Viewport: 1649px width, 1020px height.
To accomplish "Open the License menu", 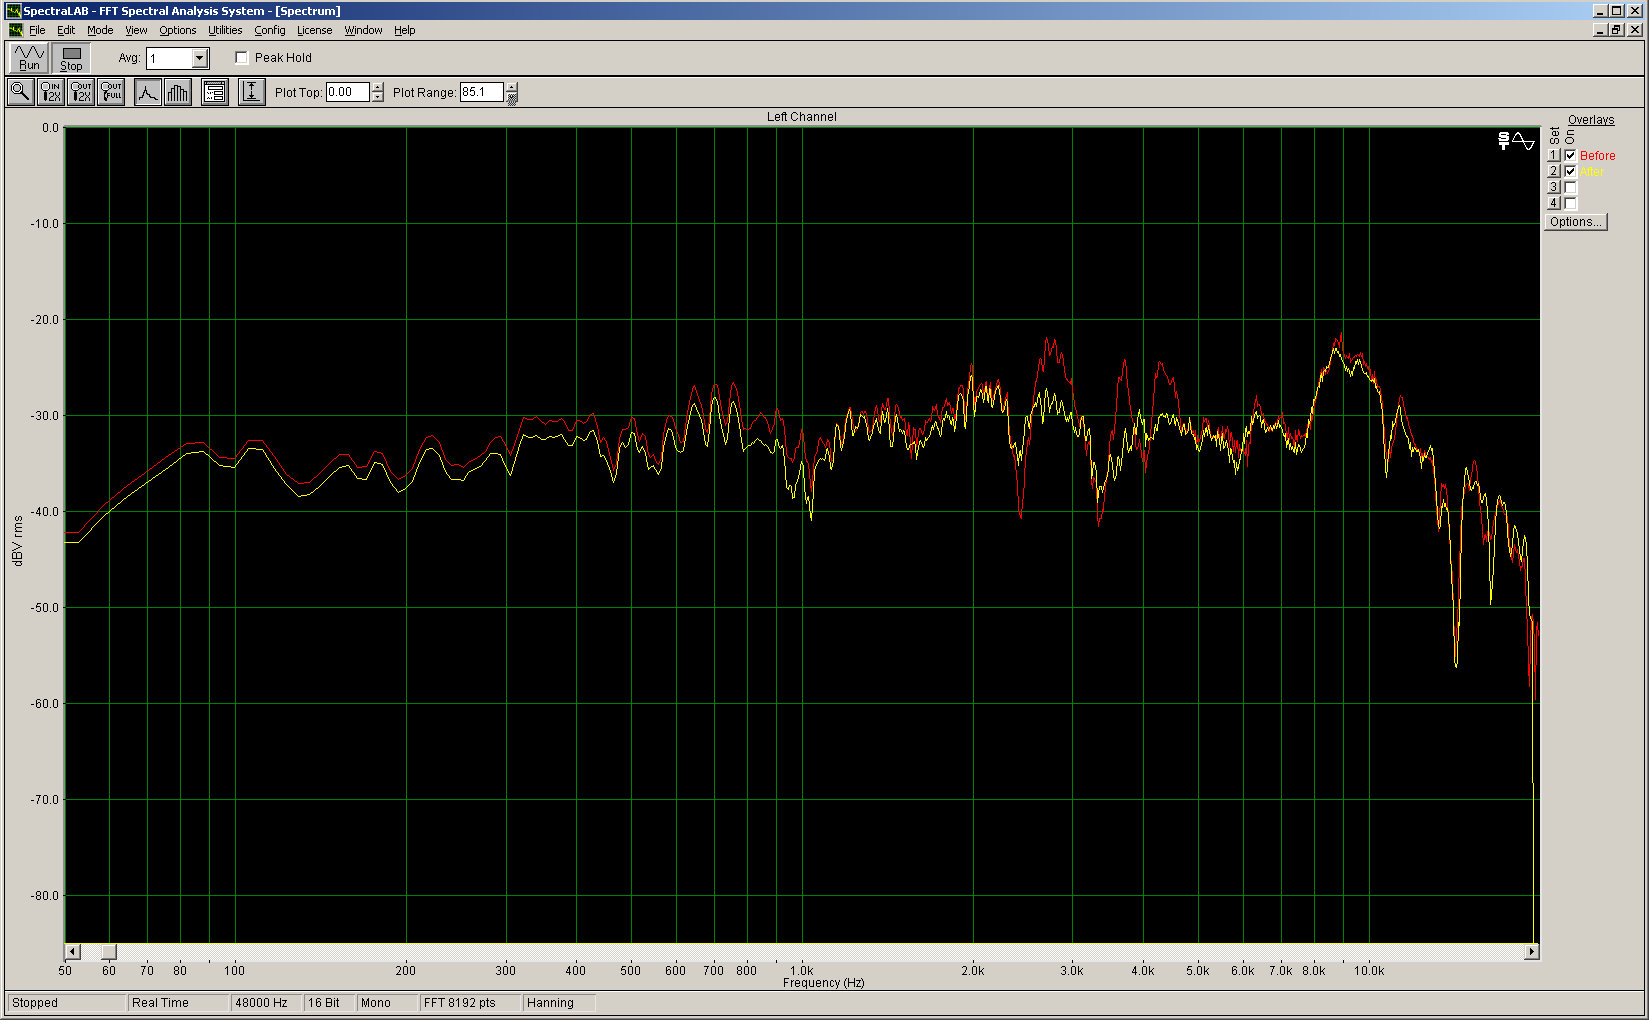I will coord(314,30).
